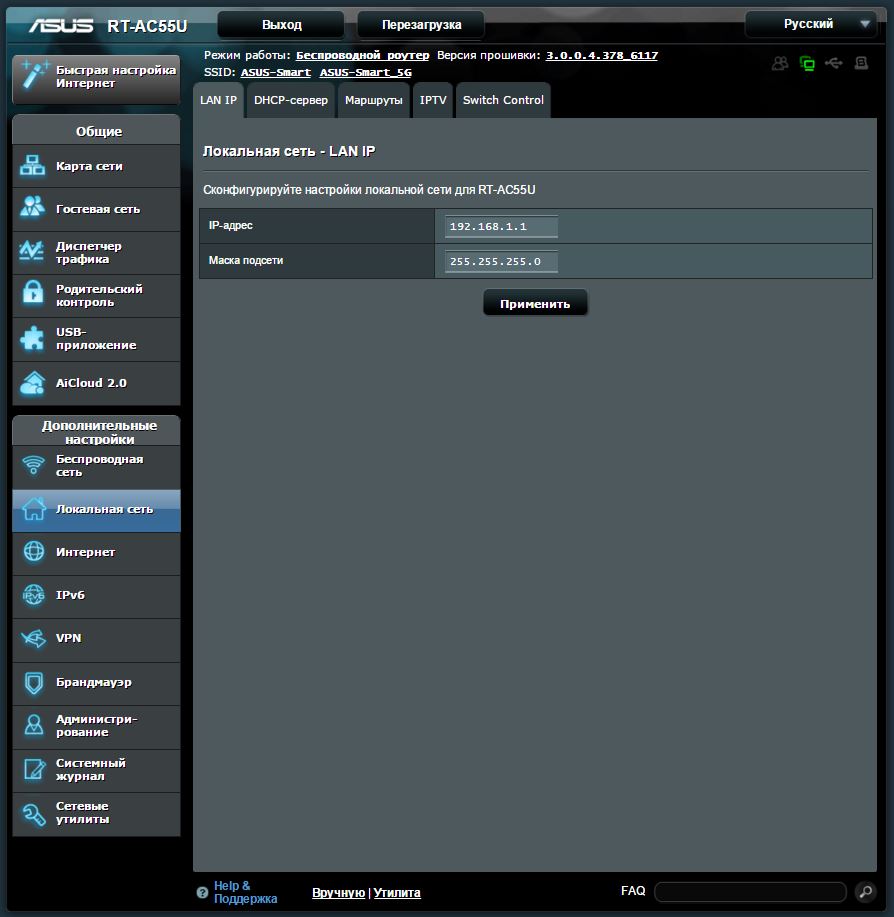Screen dimensions: 894x917
Task: Click the firmware version 3.0.0.4.378_6117 link
Action: [602, 56]
